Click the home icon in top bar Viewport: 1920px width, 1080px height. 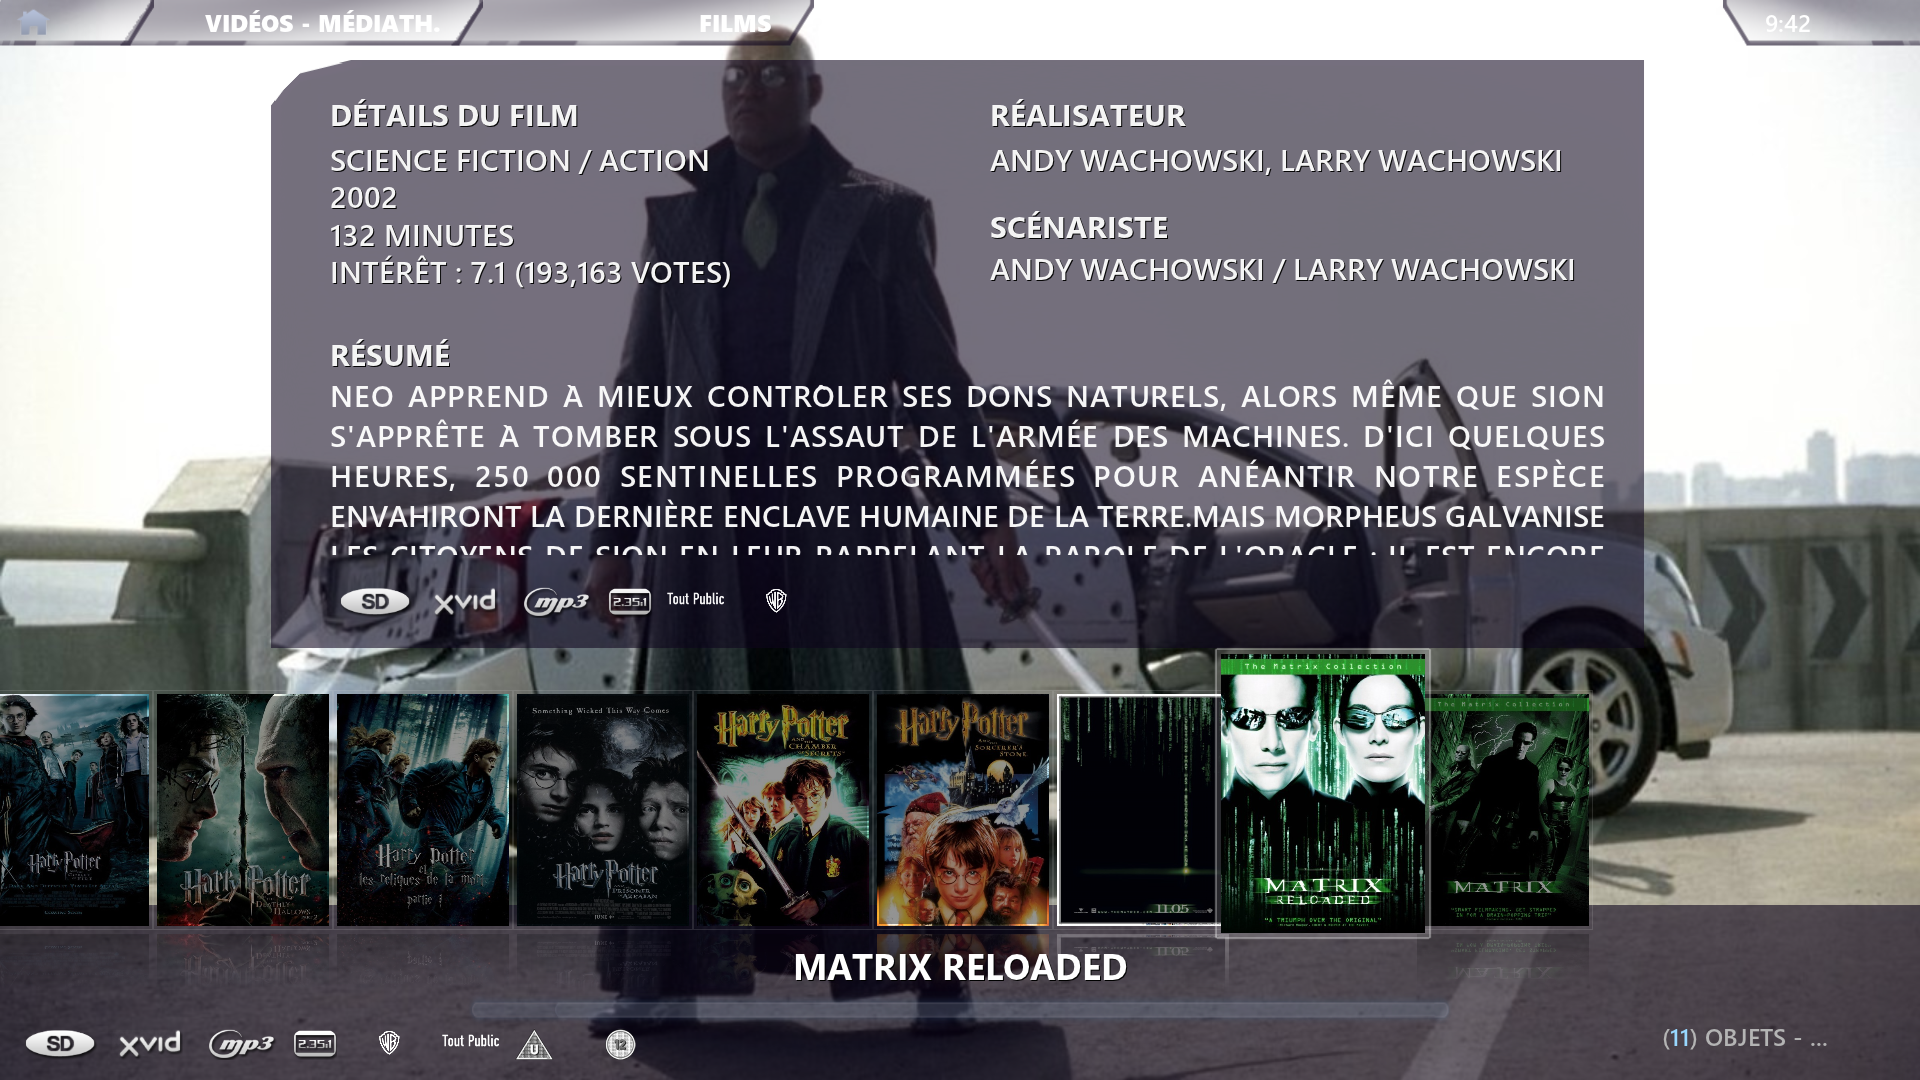(x=33, y=23)
